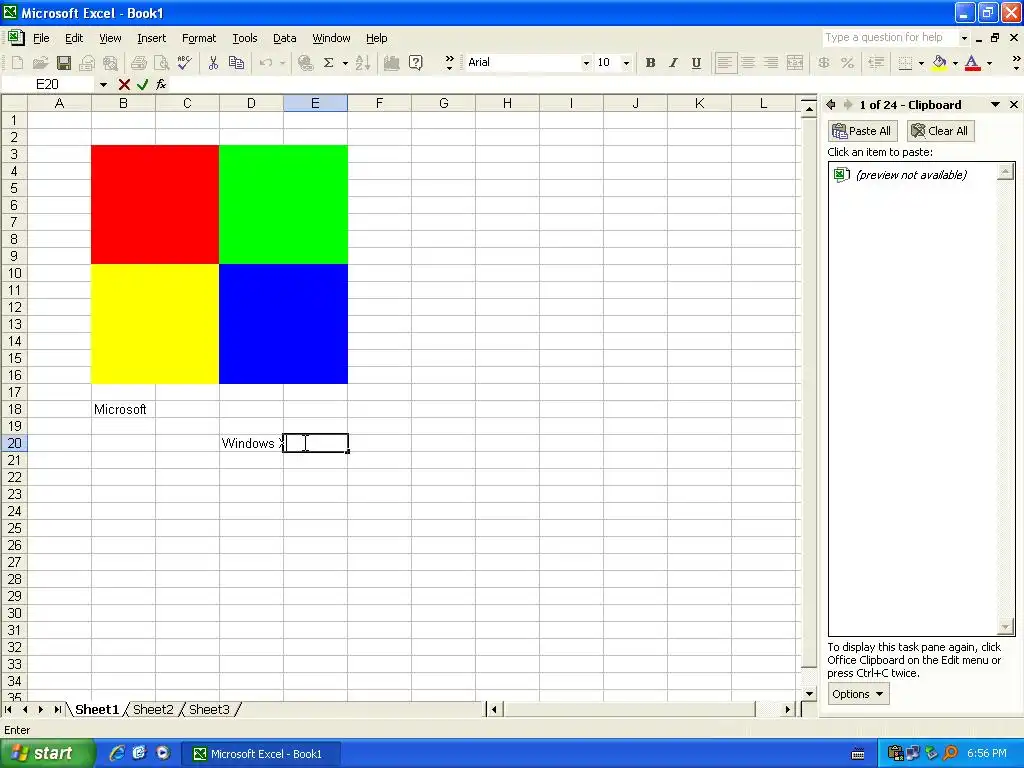Toggle Italic formatting
This screenshot has height=768, width=1024.
point(673,63)
